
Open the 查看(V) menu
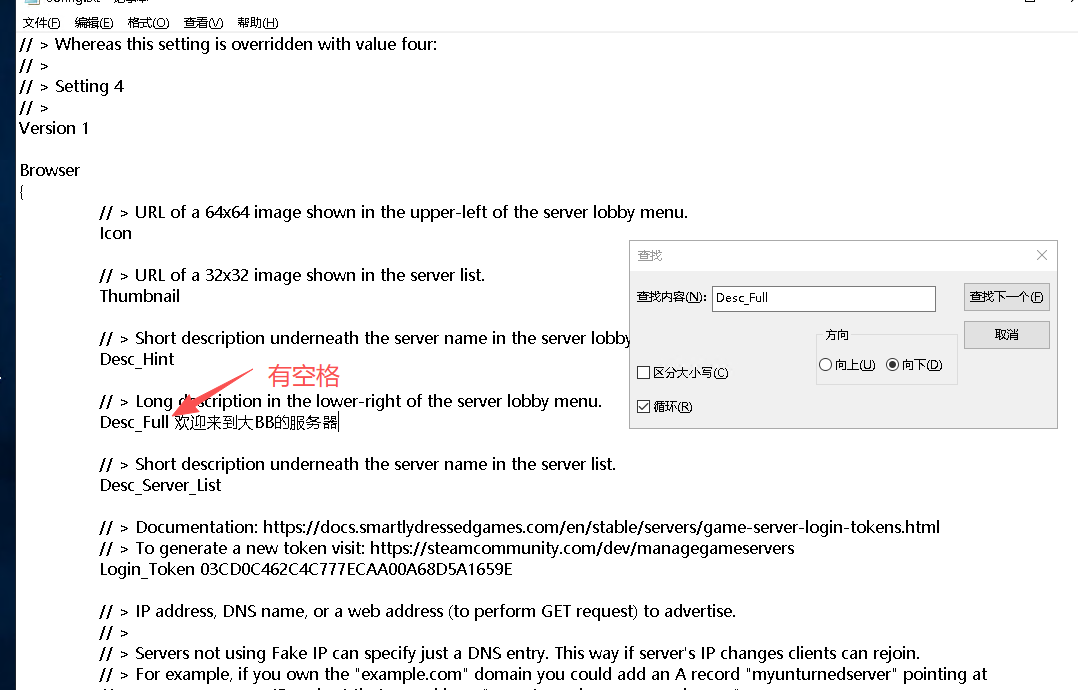pyautogui.click(x=203, y=22)
